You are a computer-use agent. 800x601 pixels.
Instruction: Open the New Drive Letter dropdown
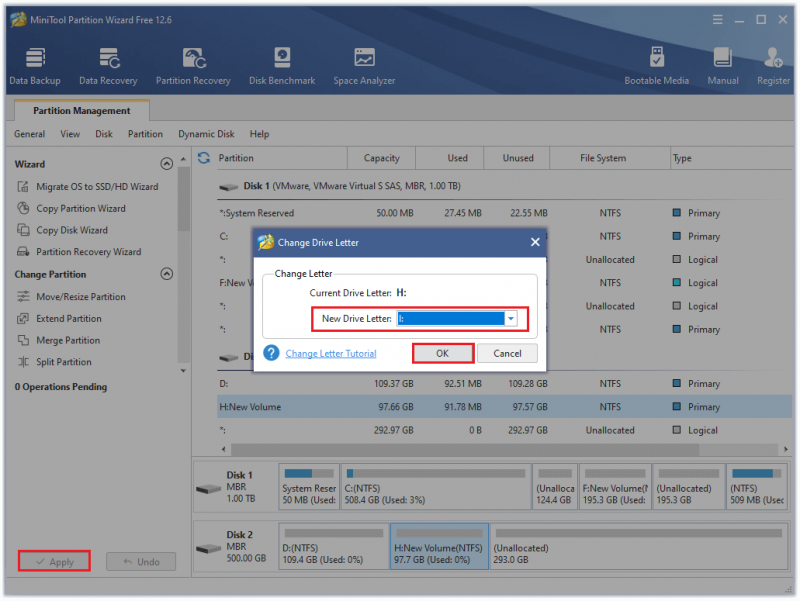click(511, 319)
